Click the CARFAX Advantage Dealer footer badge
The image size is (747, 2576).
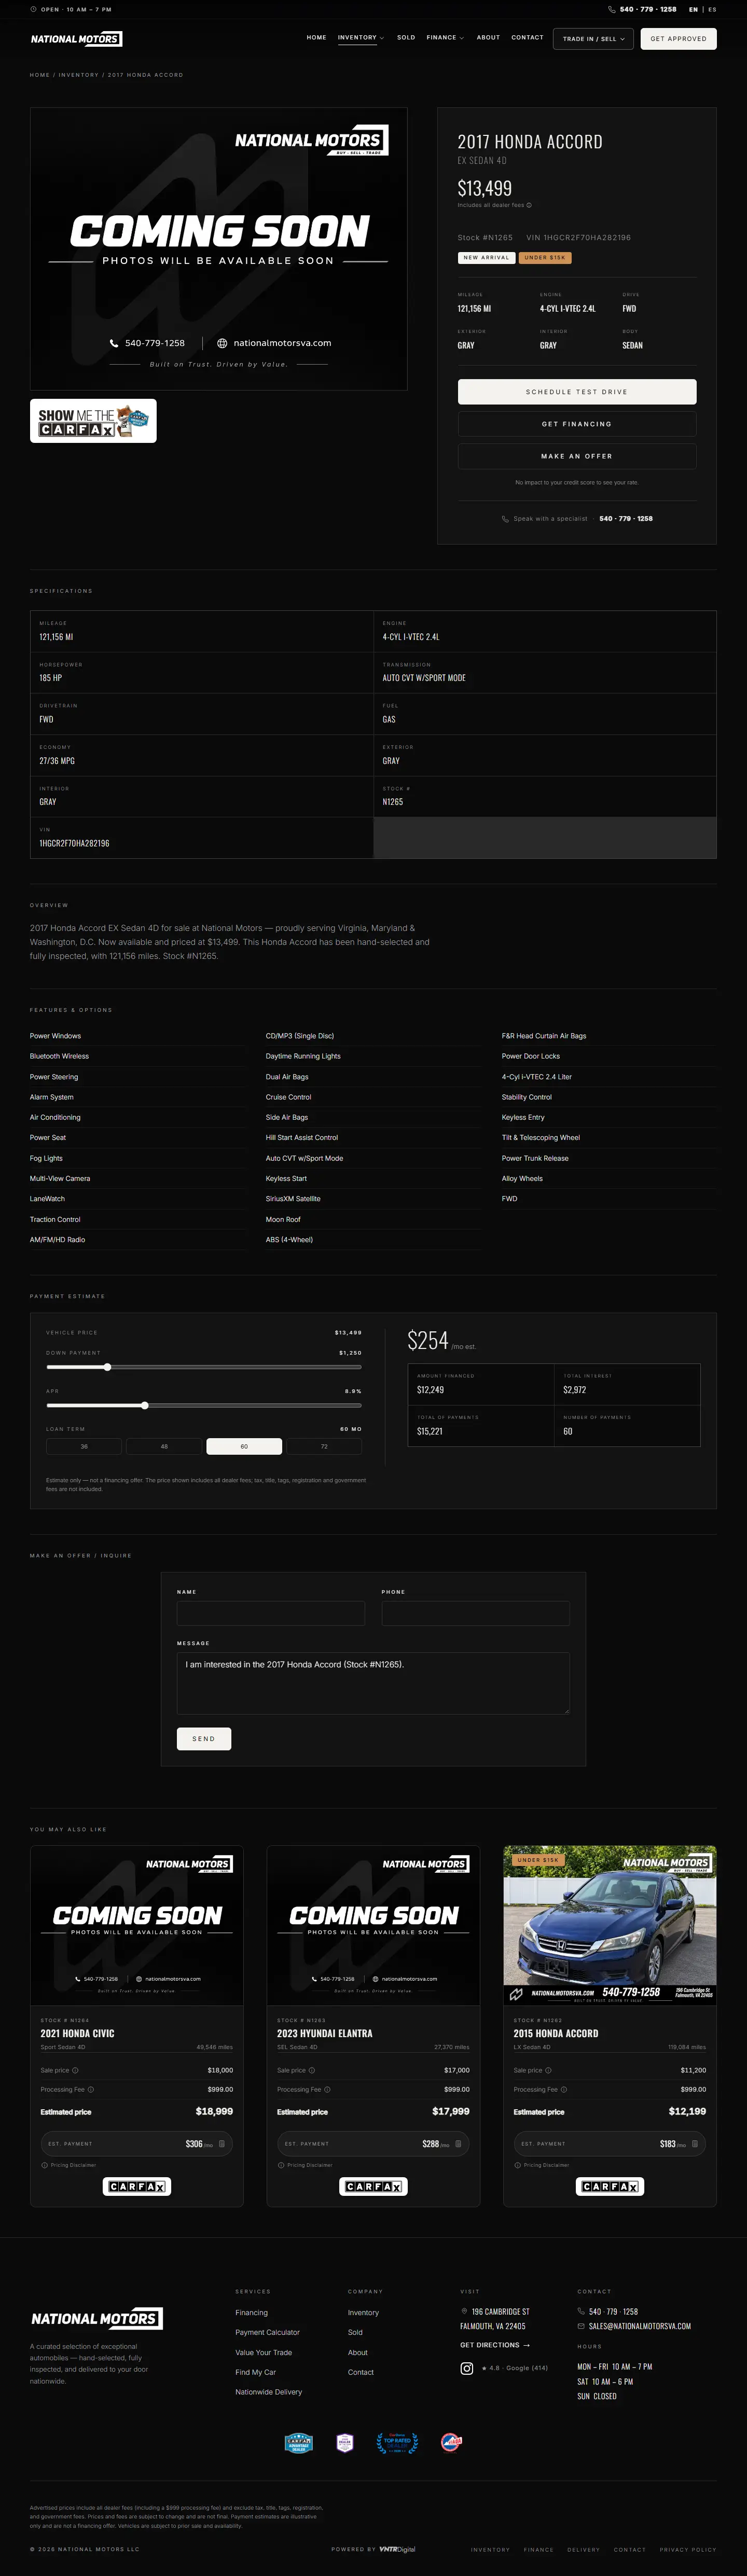tap(299, 2442)
